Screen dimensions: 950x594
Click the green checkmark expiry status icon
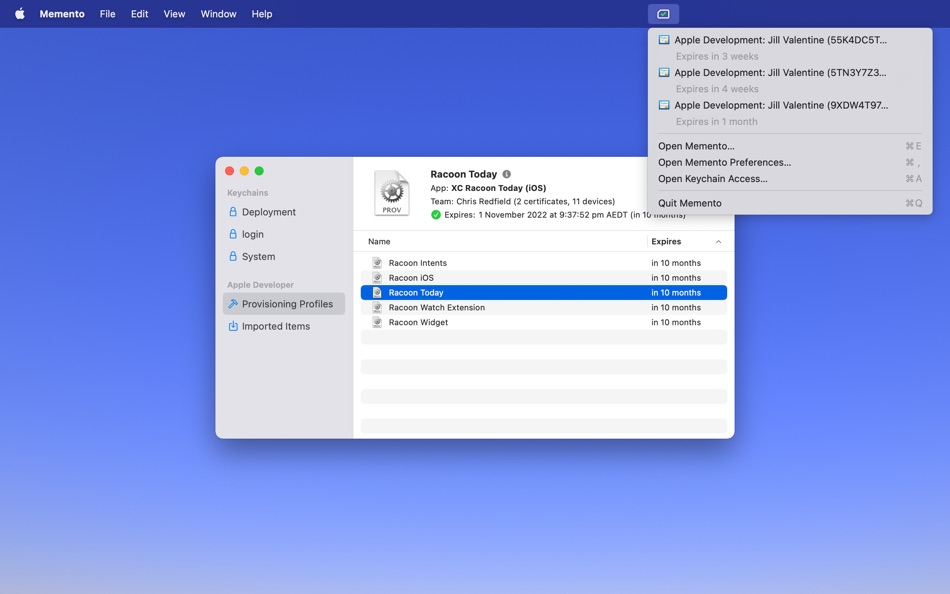pos(436,215)
